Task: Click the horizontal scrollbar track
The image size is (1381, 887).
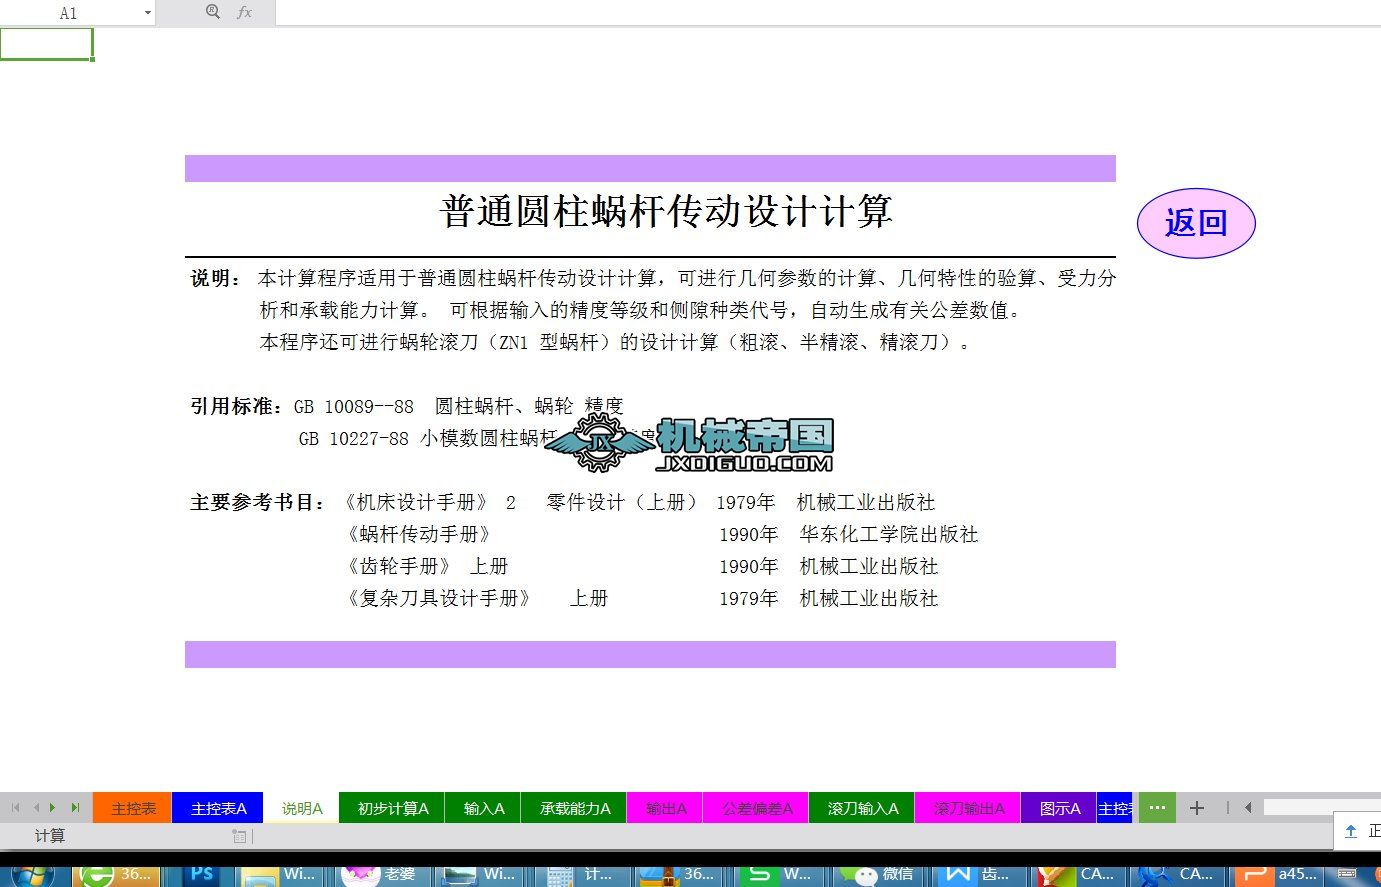Action: [1322, 807]
